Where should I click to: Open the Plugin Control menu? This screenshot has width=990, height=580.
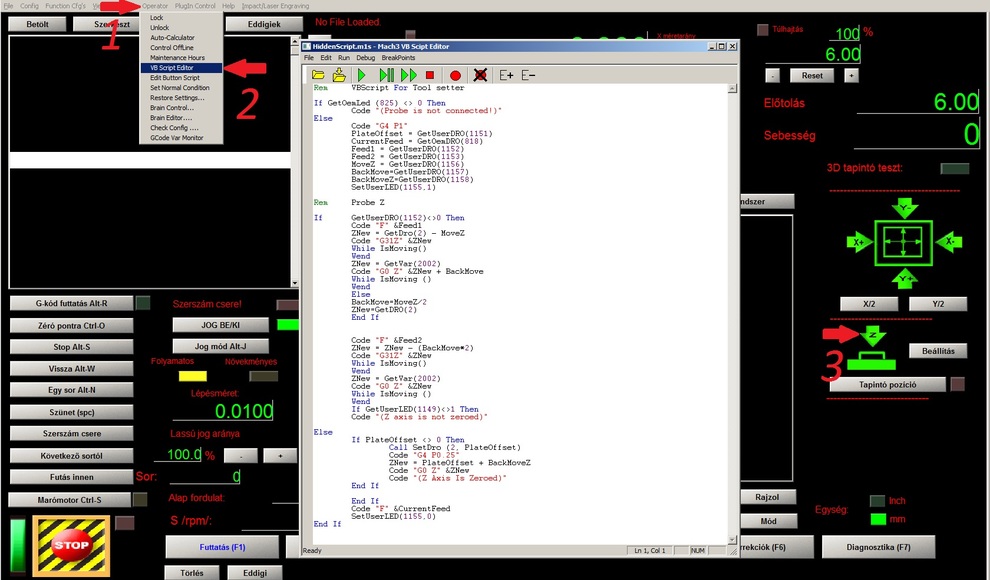pyautogui.click(x=195, y=6)
